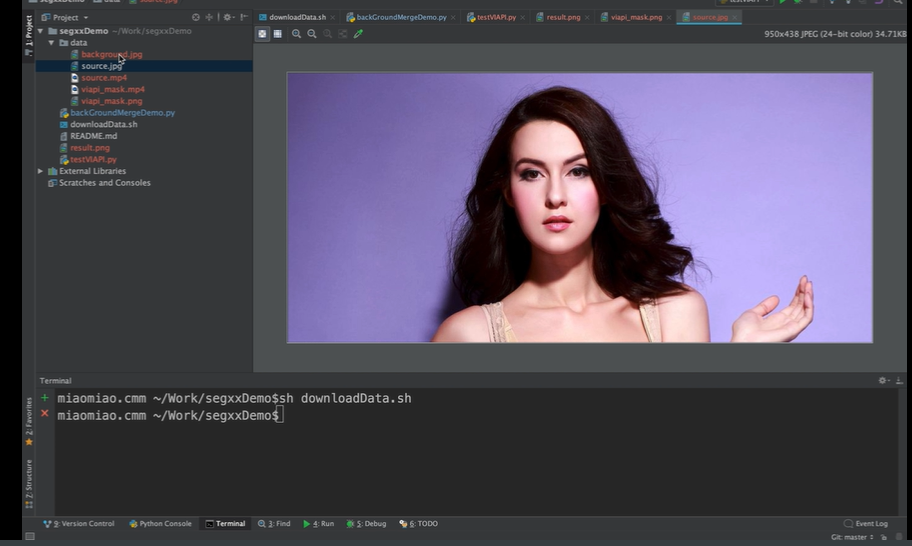Add a new terminal session with plus
Viewport: 912px width, 546px height.
point(45,398)
